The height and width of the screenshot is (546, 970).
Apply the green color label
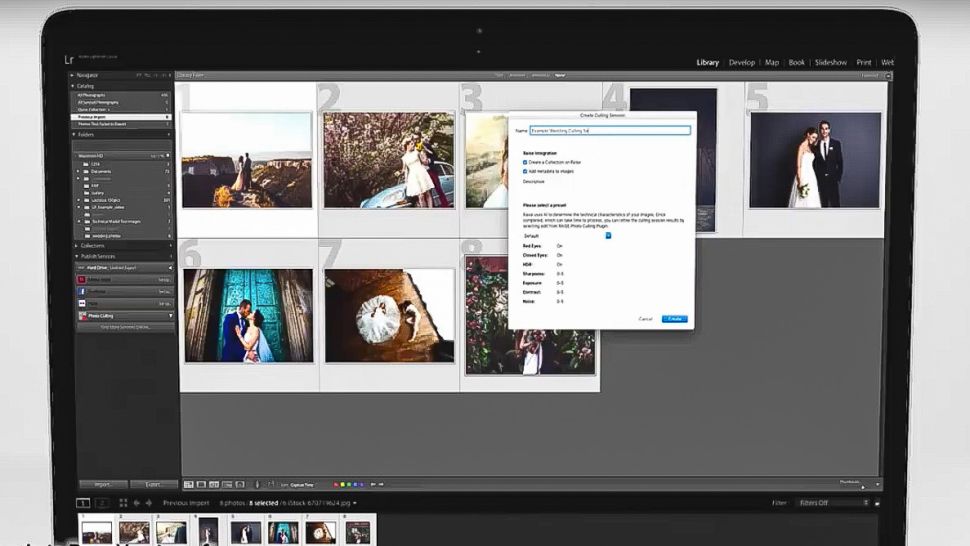348,484
